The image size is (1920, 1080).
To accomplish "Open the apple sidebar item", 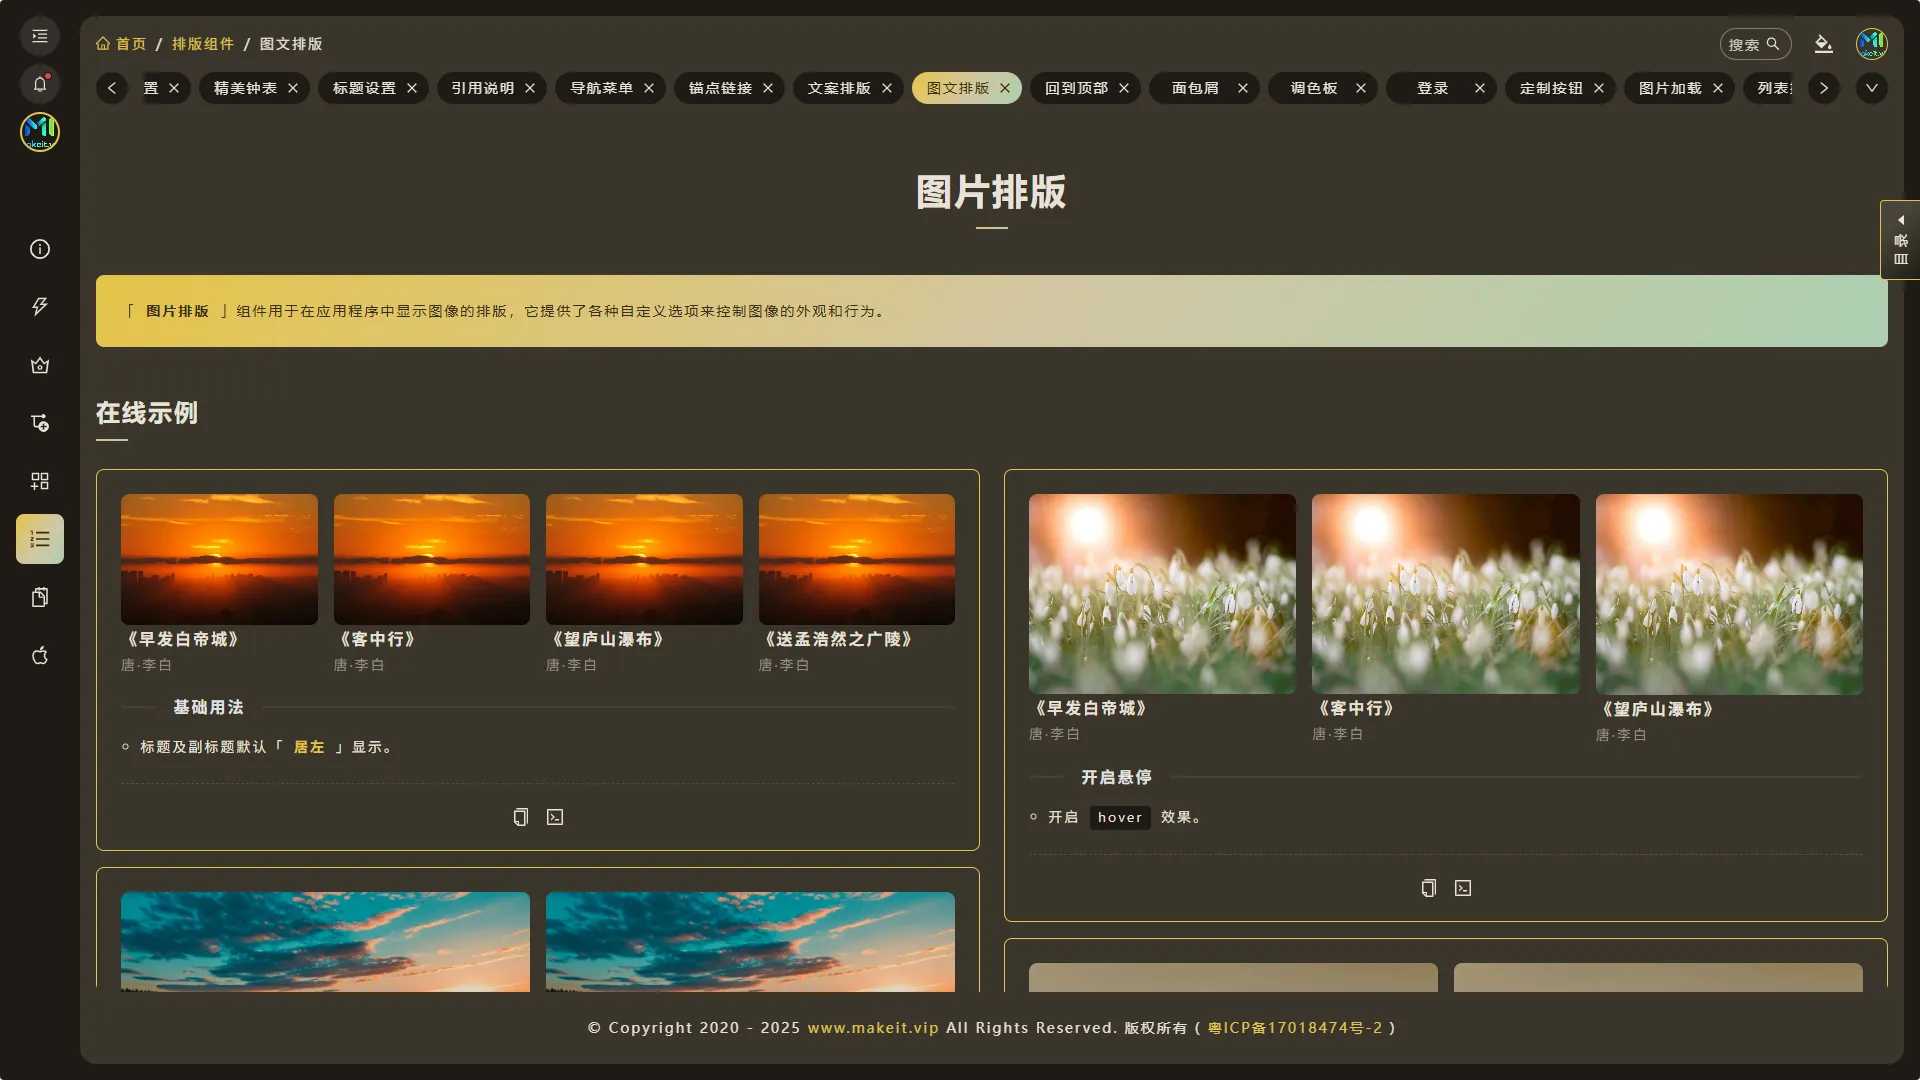I will [x=40, y=655].
